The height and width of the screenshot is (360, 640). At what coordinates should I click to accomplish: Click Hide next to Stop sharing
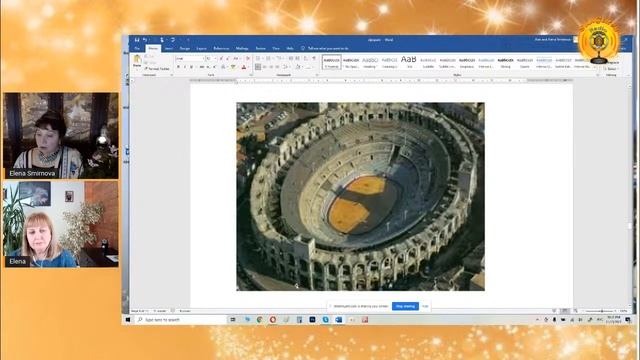(425, 306)
